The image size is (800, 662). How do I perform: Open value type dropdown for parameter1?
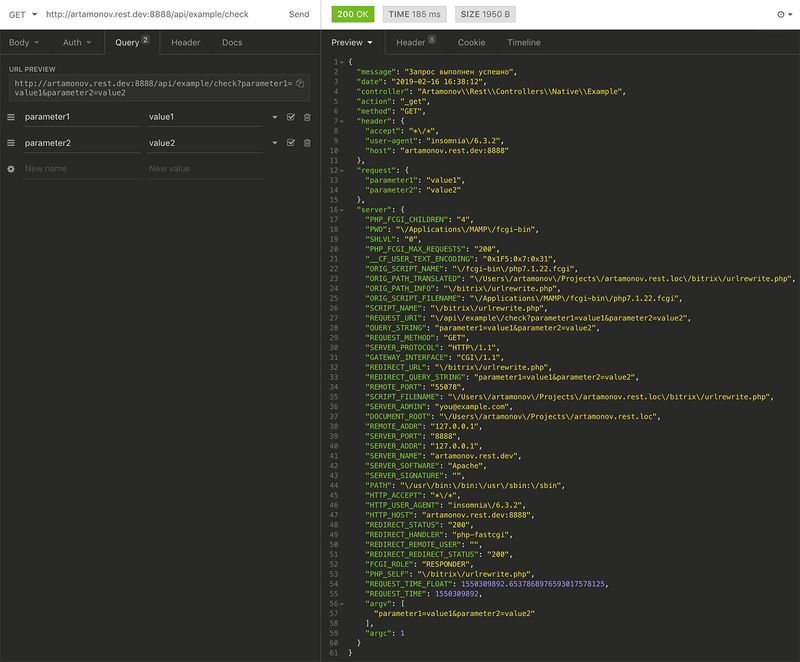point(275,117)
